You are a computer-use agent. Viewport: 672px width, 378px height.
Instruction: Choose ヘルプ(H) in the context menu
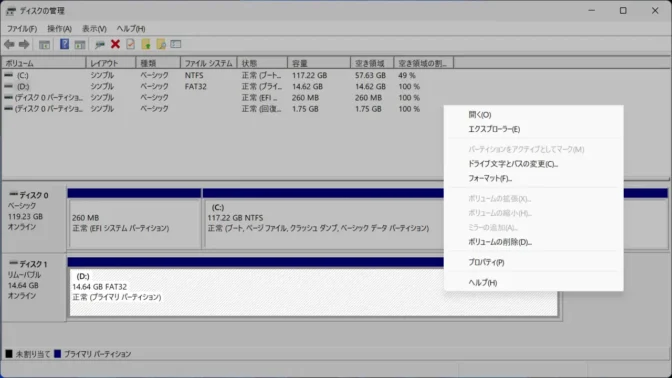(534, 282)
